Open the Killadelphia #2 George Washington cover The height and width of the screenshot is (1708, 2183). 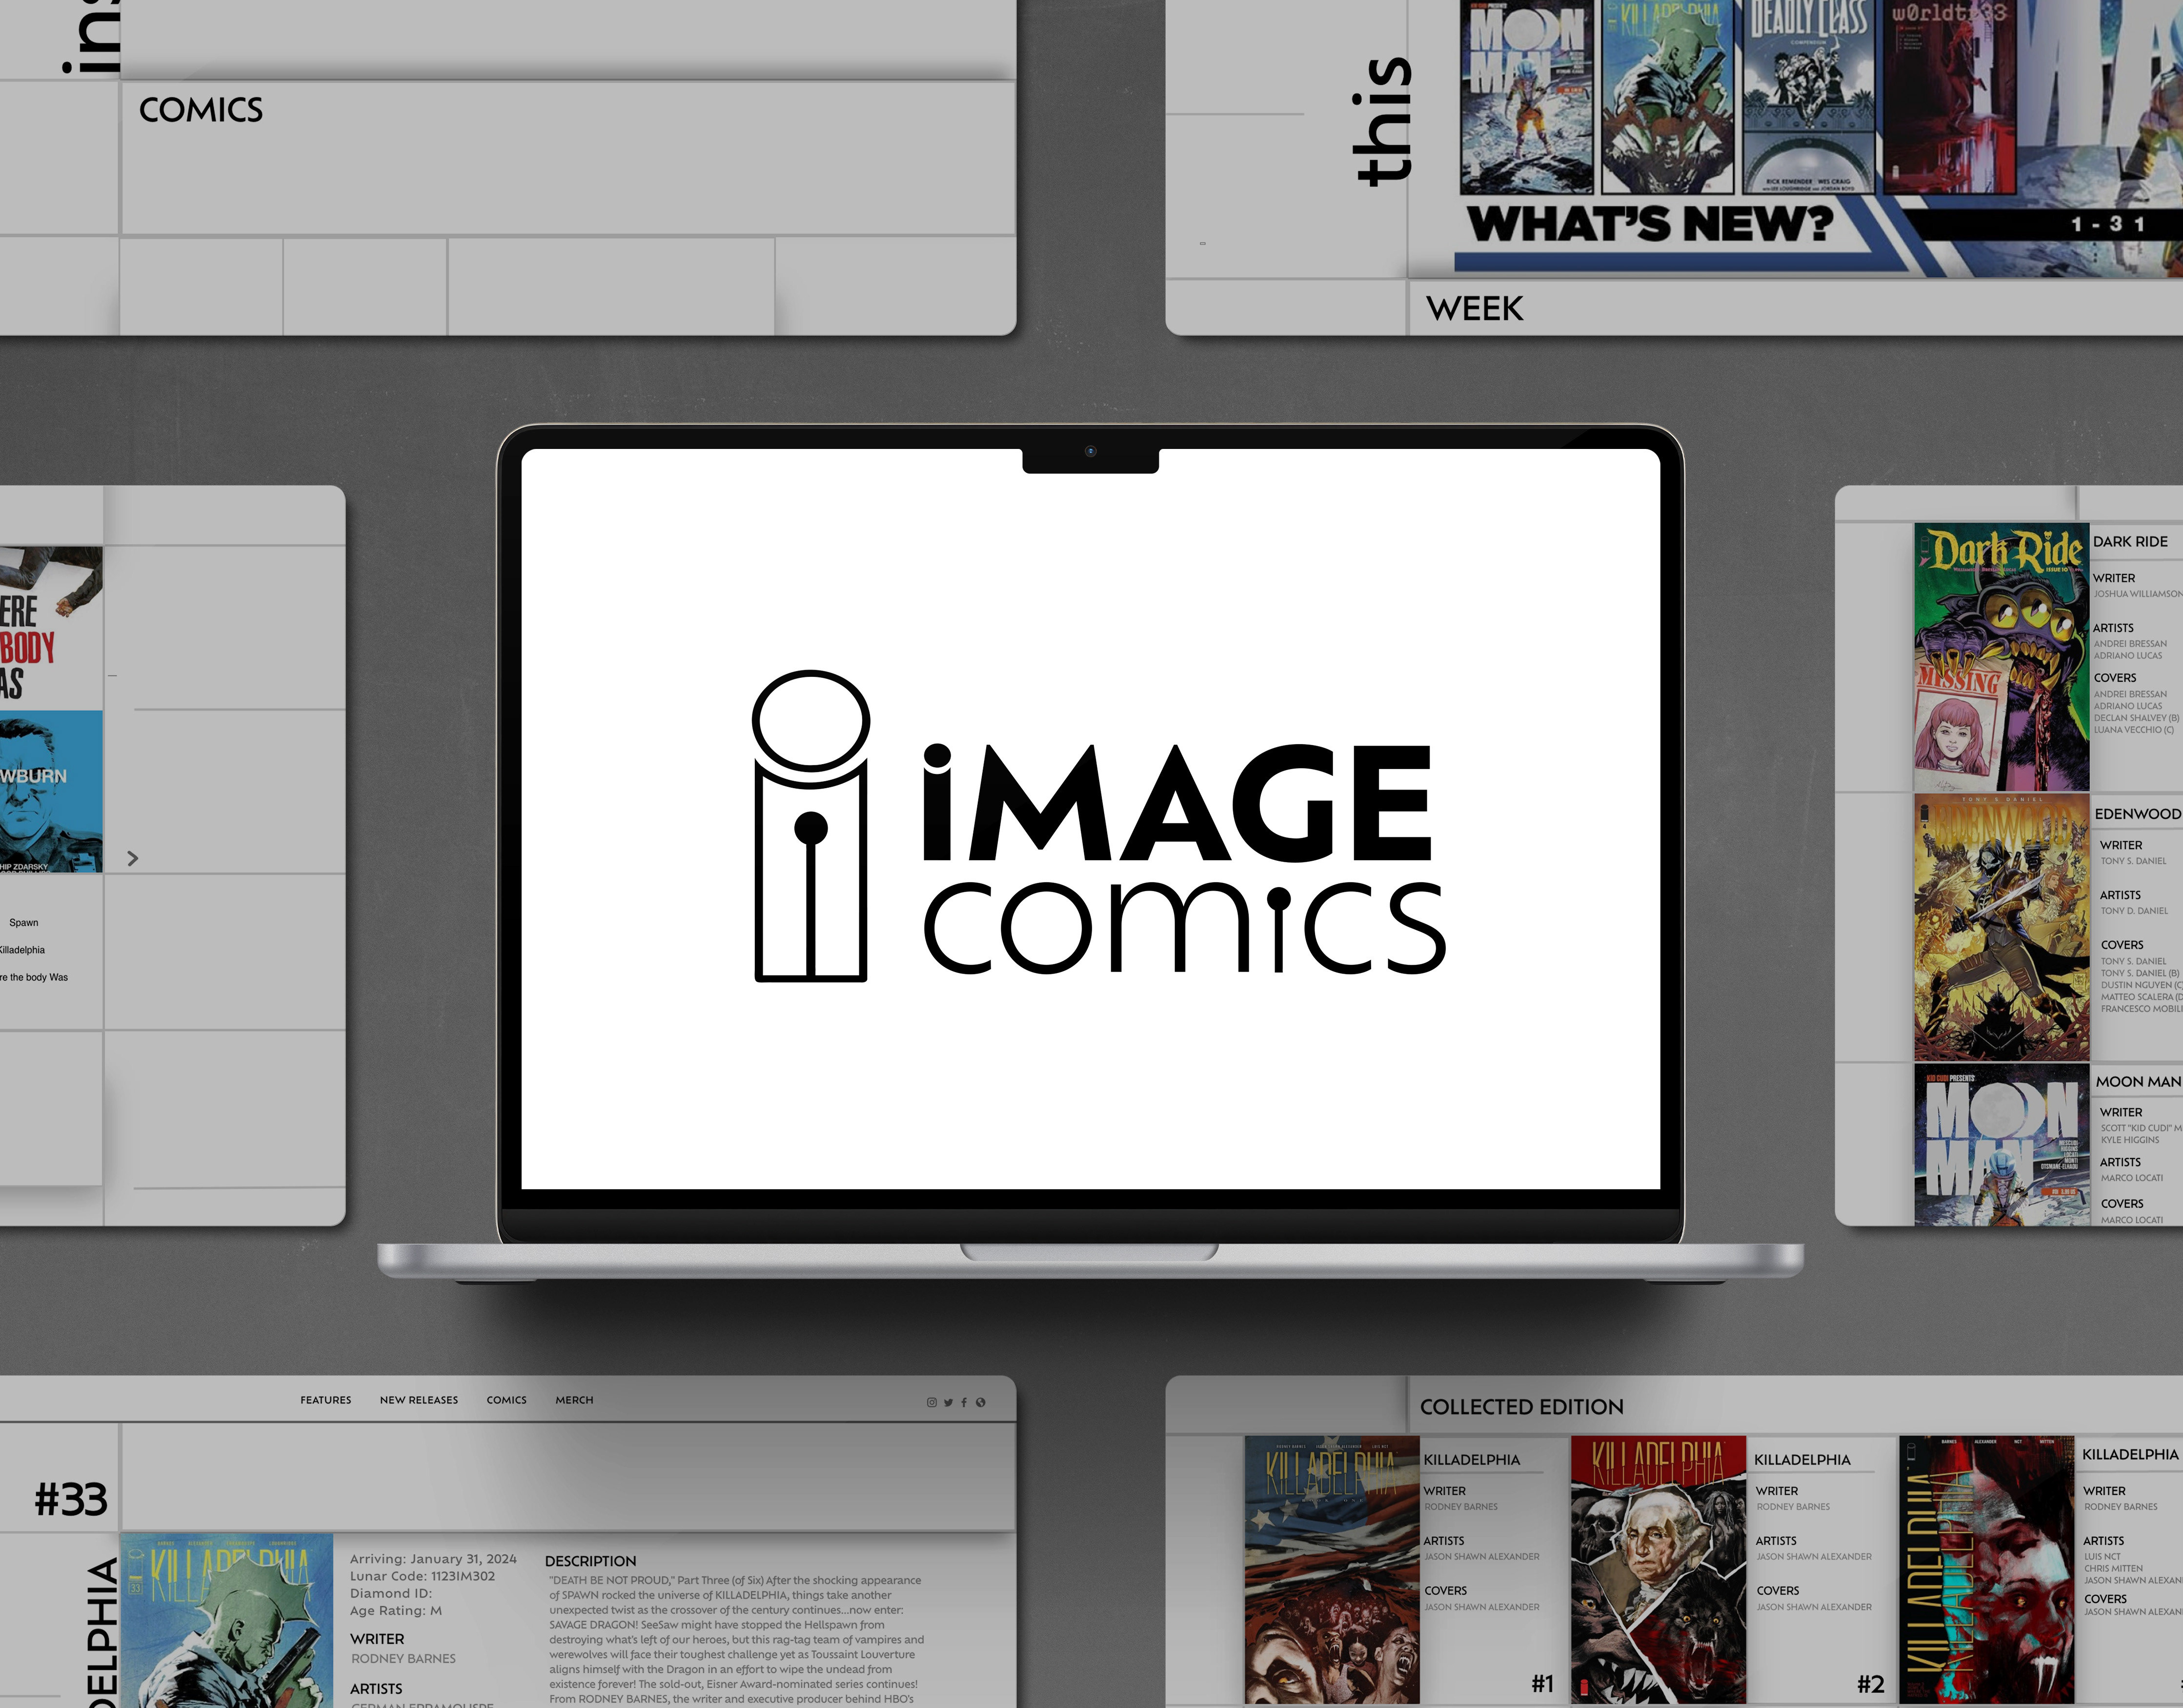[x=1658, y=1570]
